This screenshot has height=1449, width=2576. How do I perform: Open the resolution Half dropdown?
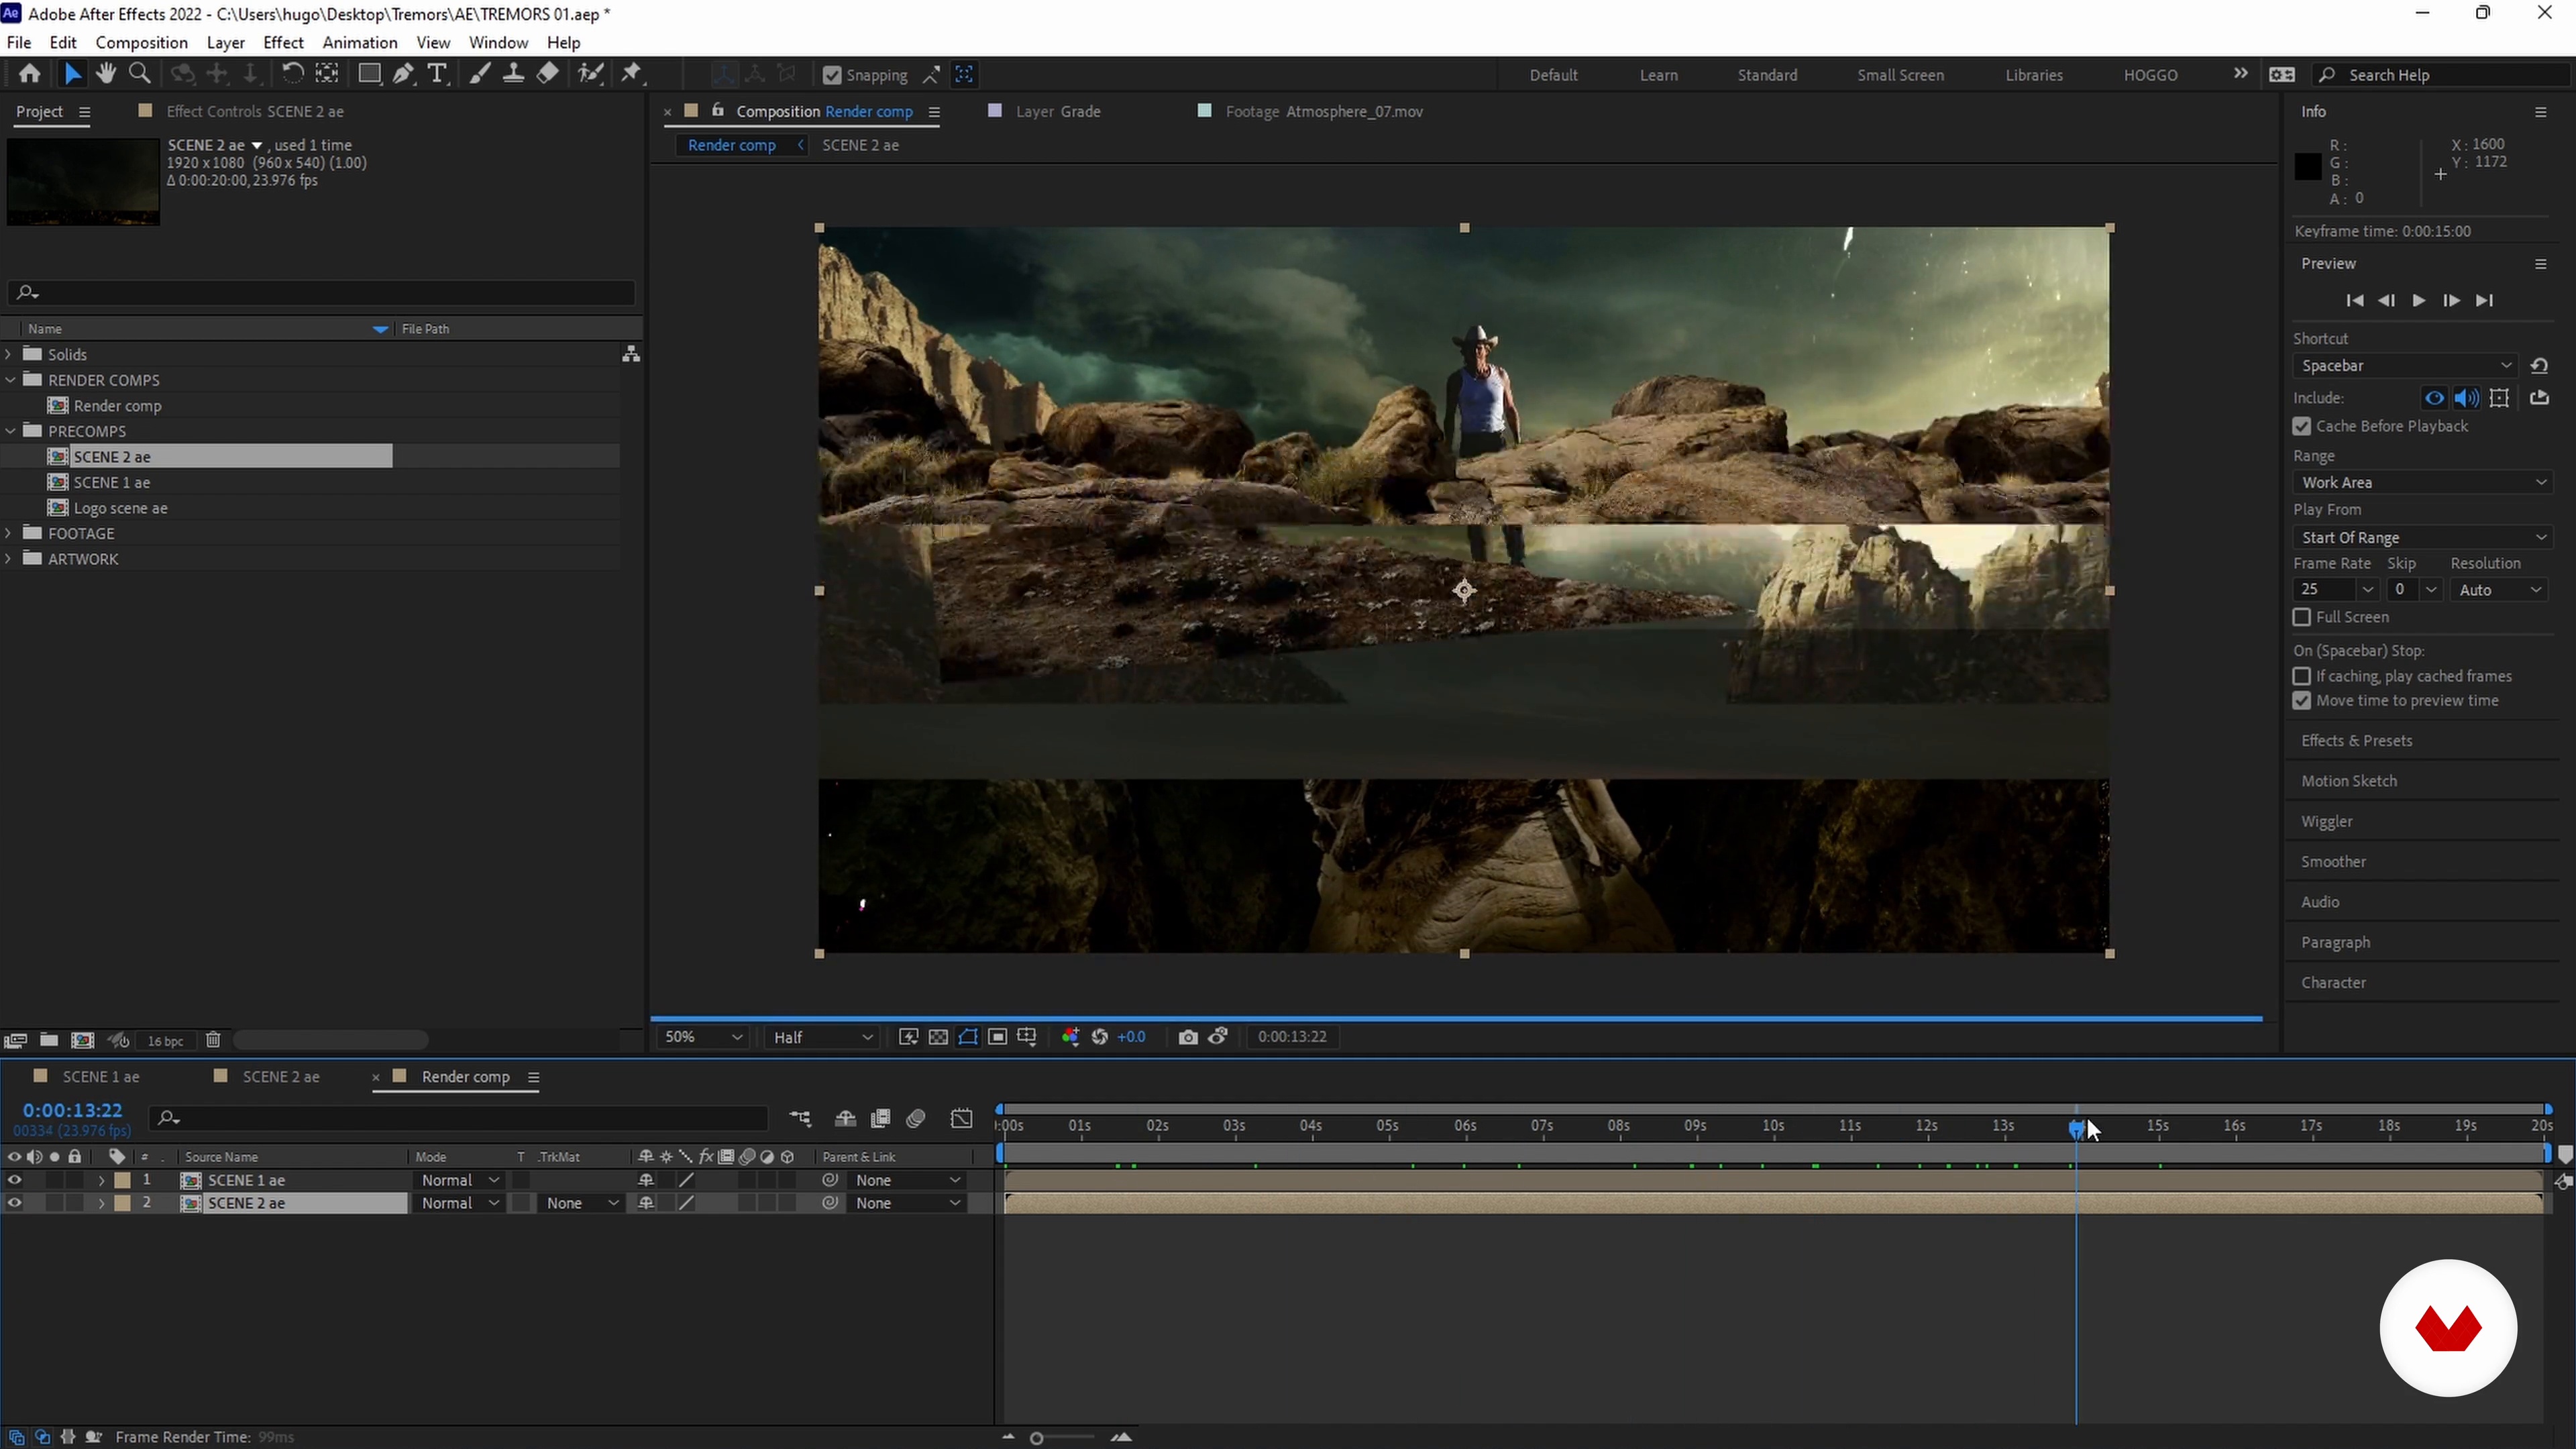[822, 1037]
